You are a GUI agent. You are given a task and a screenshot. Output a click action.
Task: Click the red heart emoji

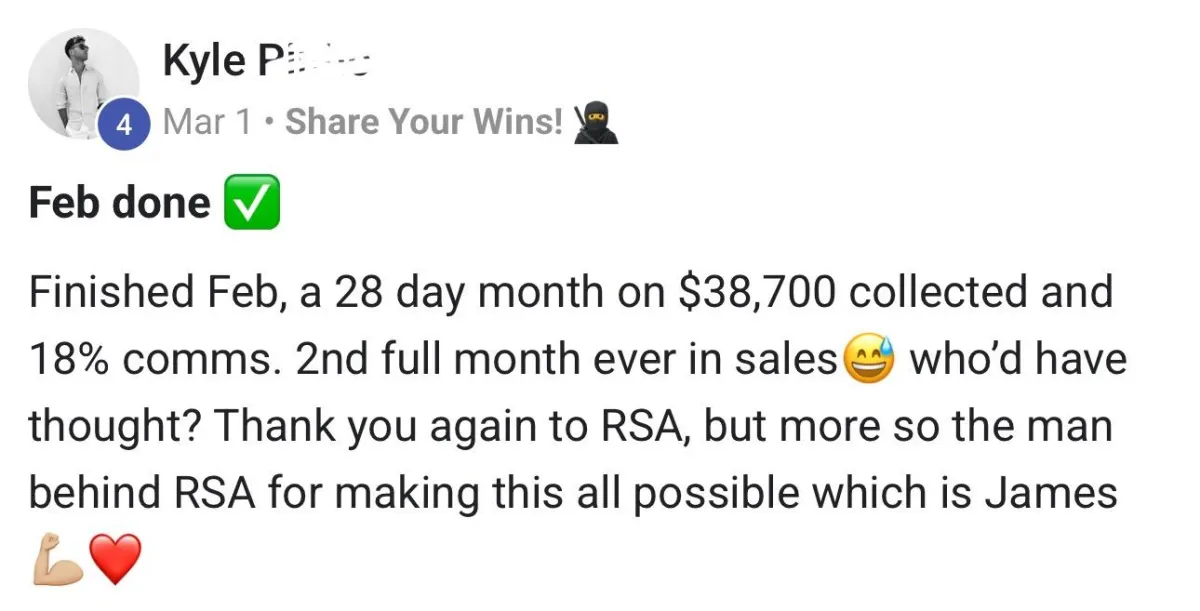point(115,559)
